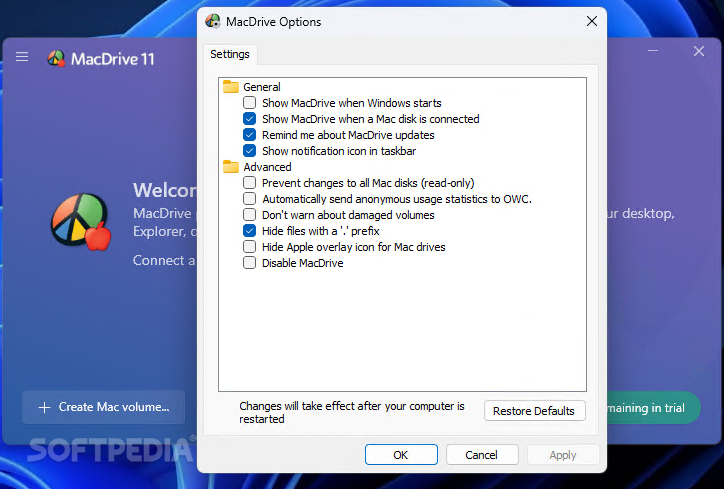Enable sending anonymous usage statistics to OWC
Screen dimensions: 724x489
(x=249, y=199)
